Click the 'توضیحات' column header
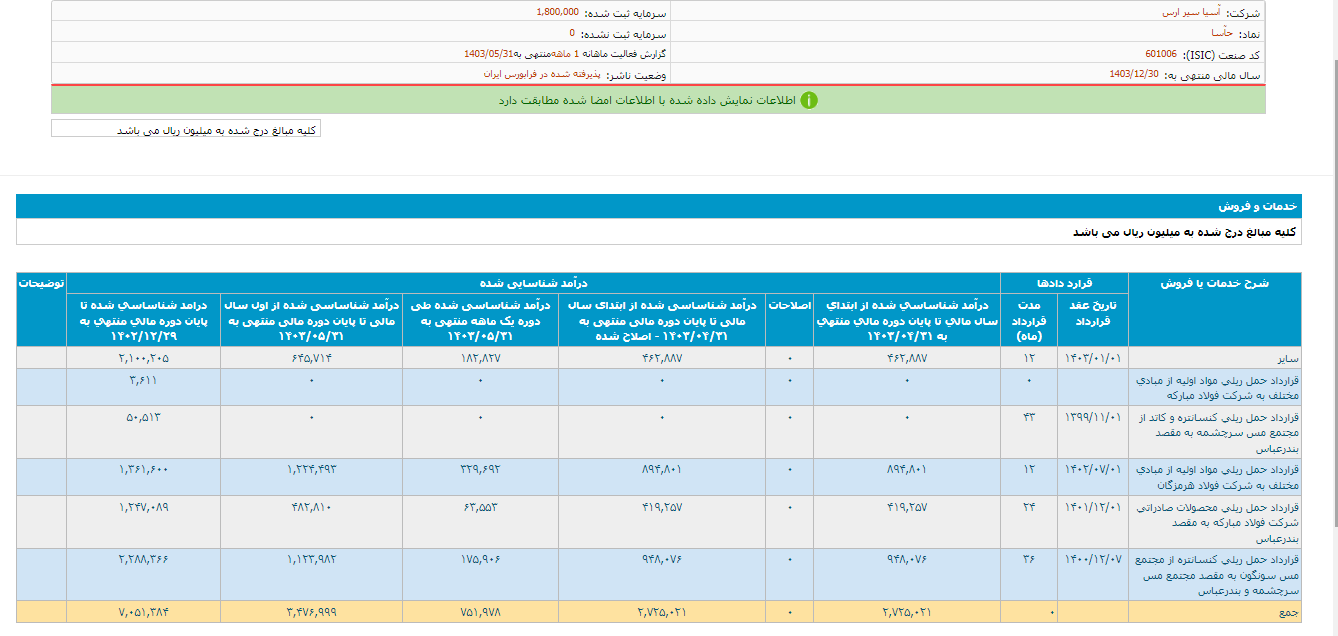Image resolution: width=1338 pixels, height=636 pixels. pyautogui.click(x=41, y=283)
